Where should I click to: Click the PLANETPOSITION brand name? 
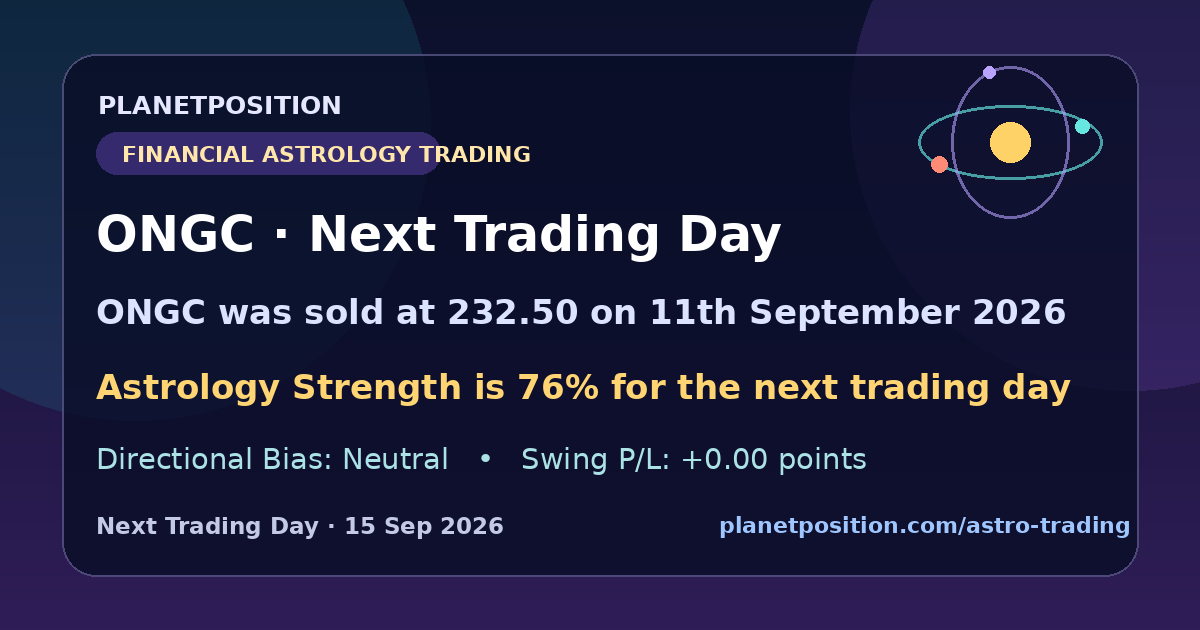pyautogui.click(x=220, y=106)
